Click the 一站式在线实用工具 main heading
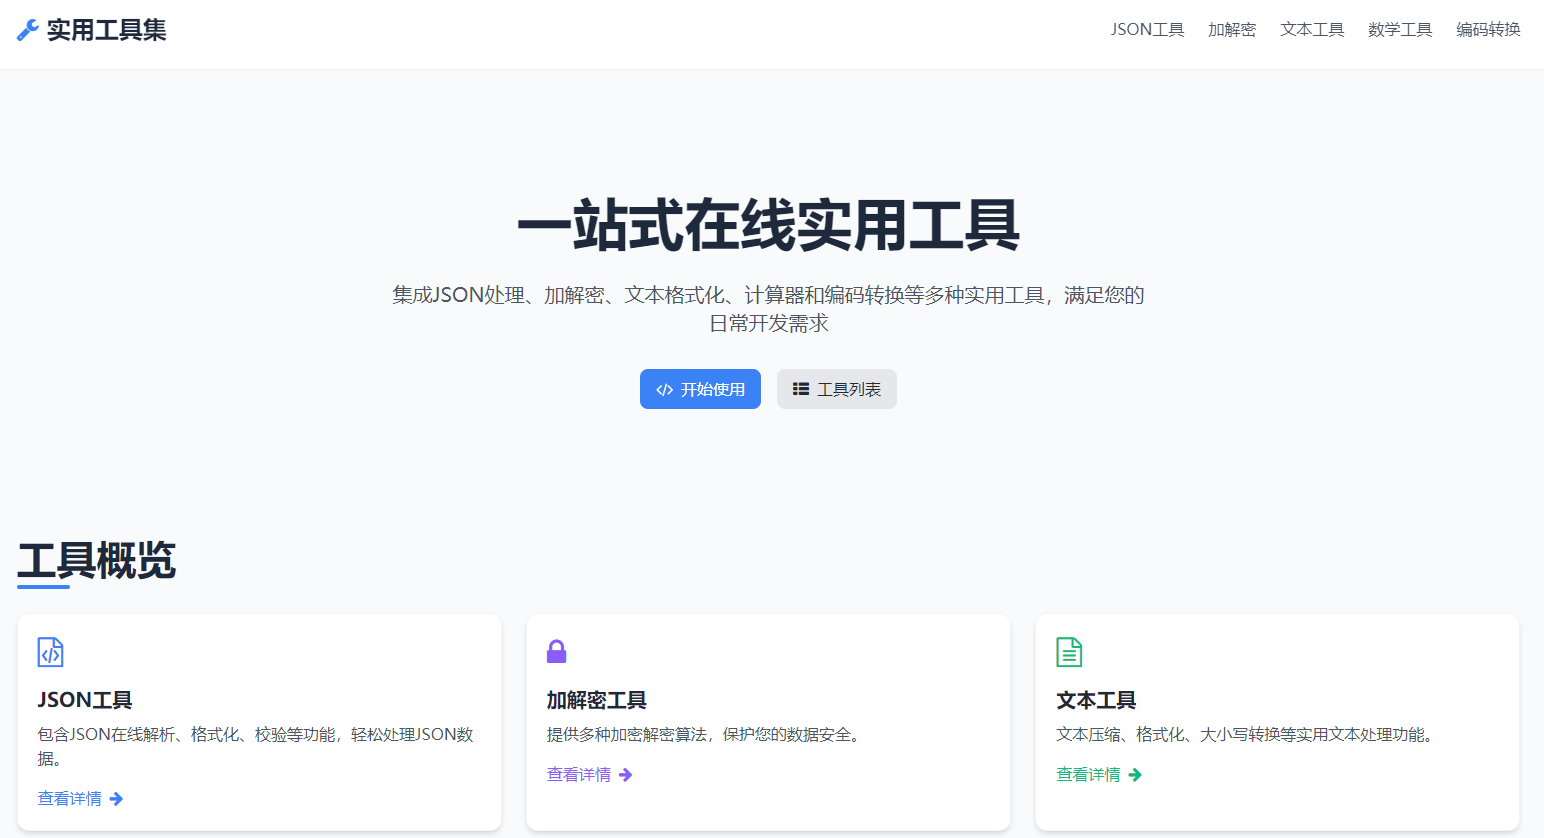 pyautogui.click(x=768, y=225)
